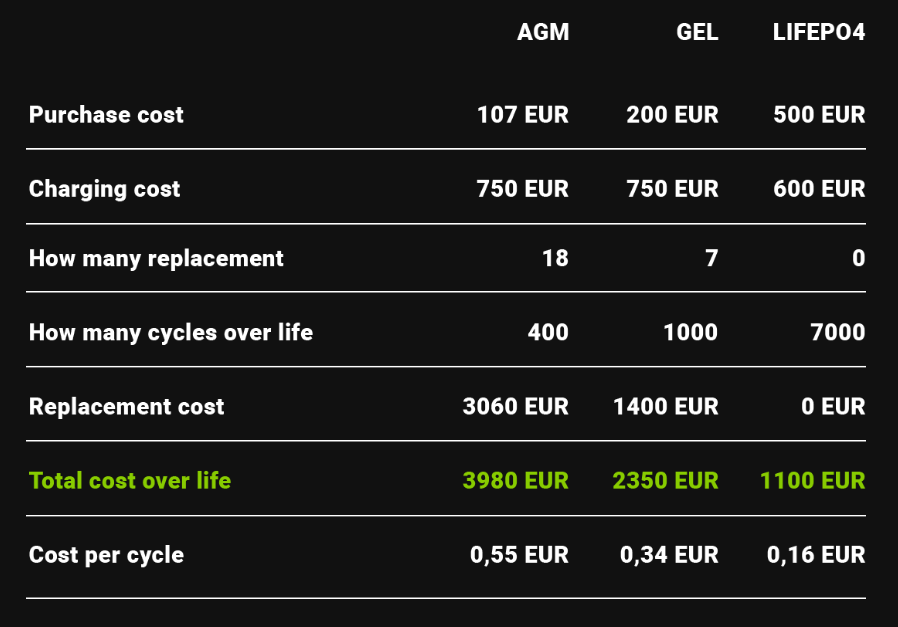
Task: Click the AGM column header
Action: [543, 32]
